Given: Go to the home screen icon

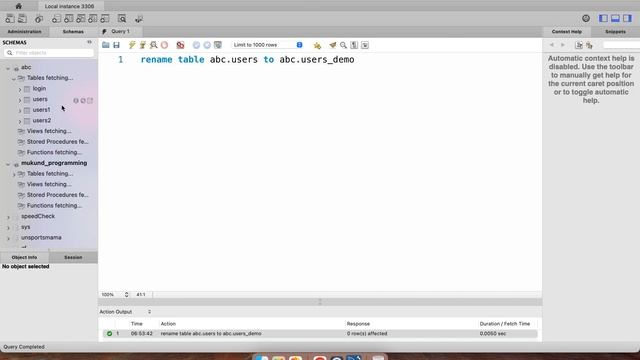Looking at the screenshot, I should (x=18, y=6).
